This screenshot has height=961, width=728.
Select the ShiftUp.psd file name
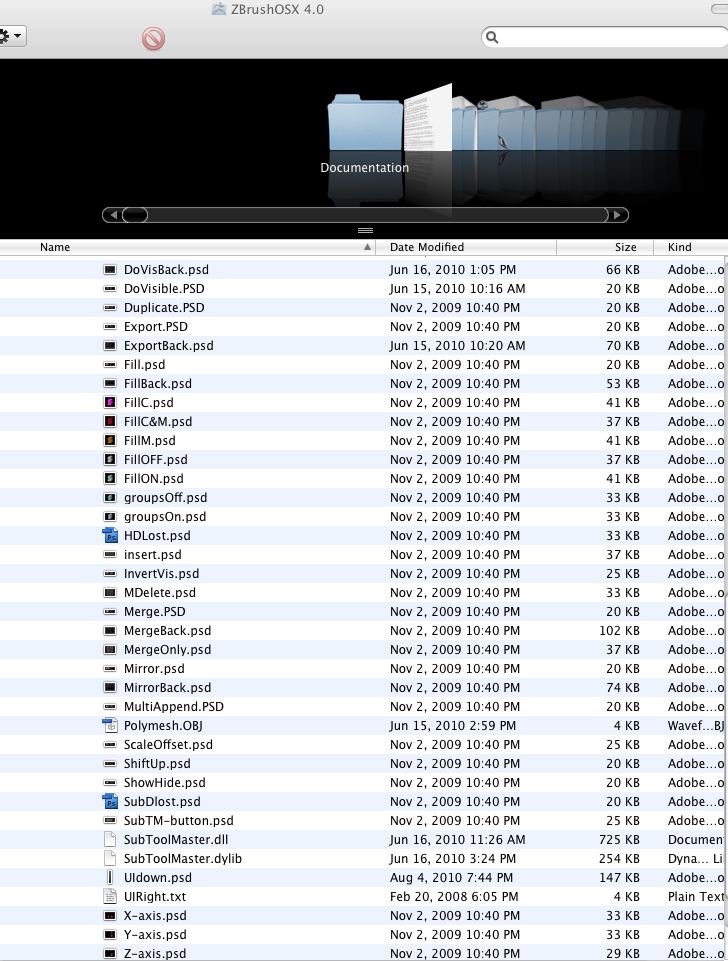click(x=157, y=764)
